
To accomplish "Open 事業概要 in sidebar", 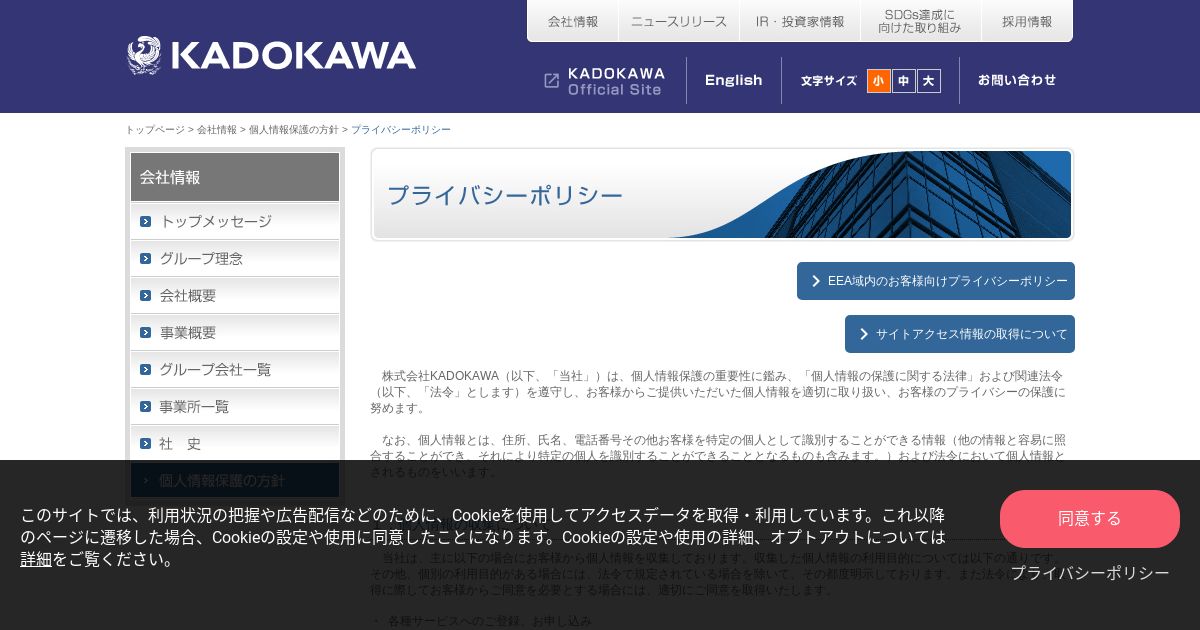I will pyautogui.click(x=235, y=332).
